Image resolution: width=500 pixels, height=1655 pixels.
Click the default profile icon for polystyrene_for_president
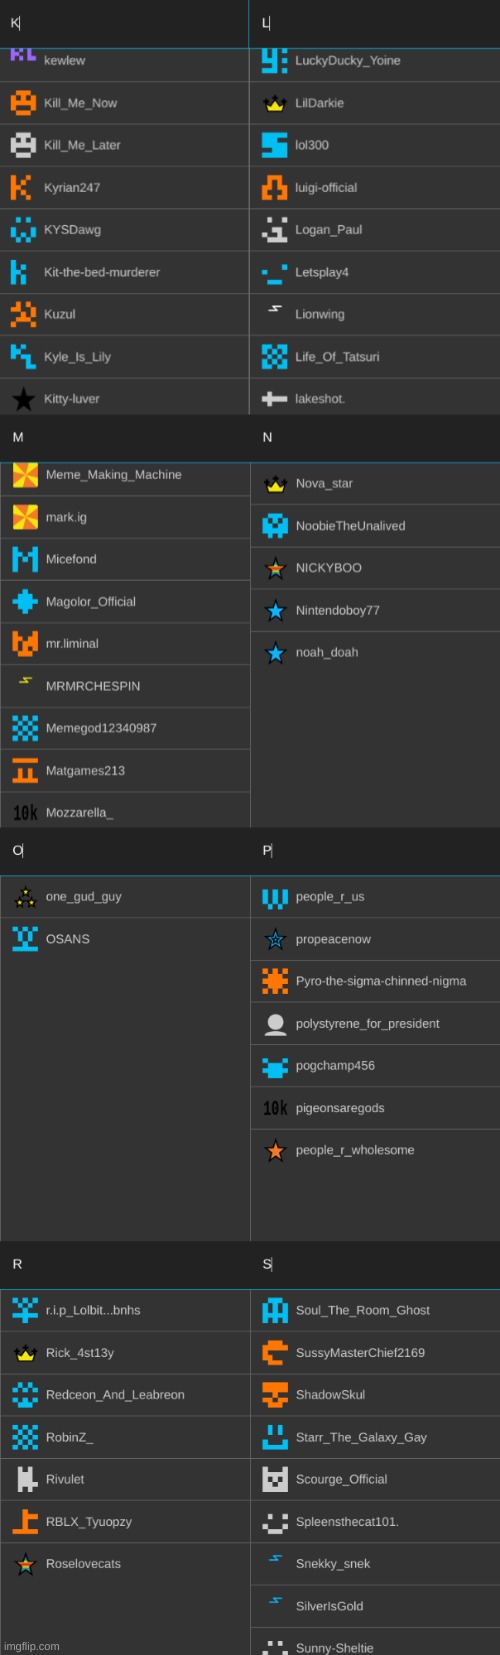click(x=275, y=1024)
